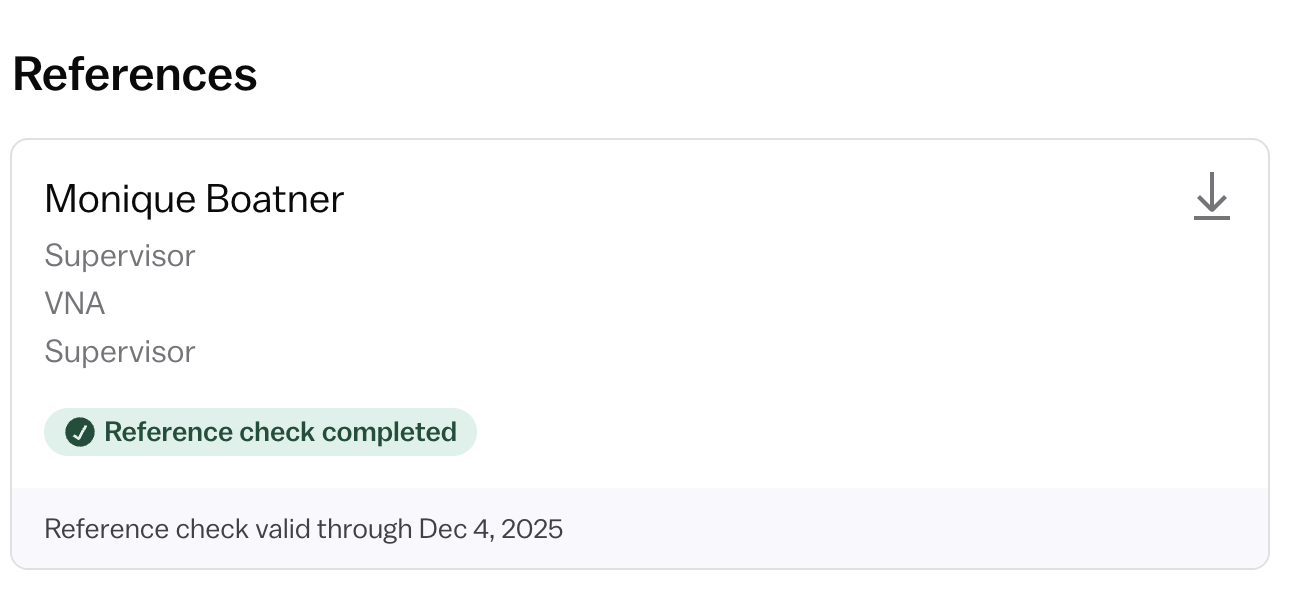Click the word Boatner in the name
Image resolution: width=1296 pixels, height=598 pixels.
tap(275, 200)
